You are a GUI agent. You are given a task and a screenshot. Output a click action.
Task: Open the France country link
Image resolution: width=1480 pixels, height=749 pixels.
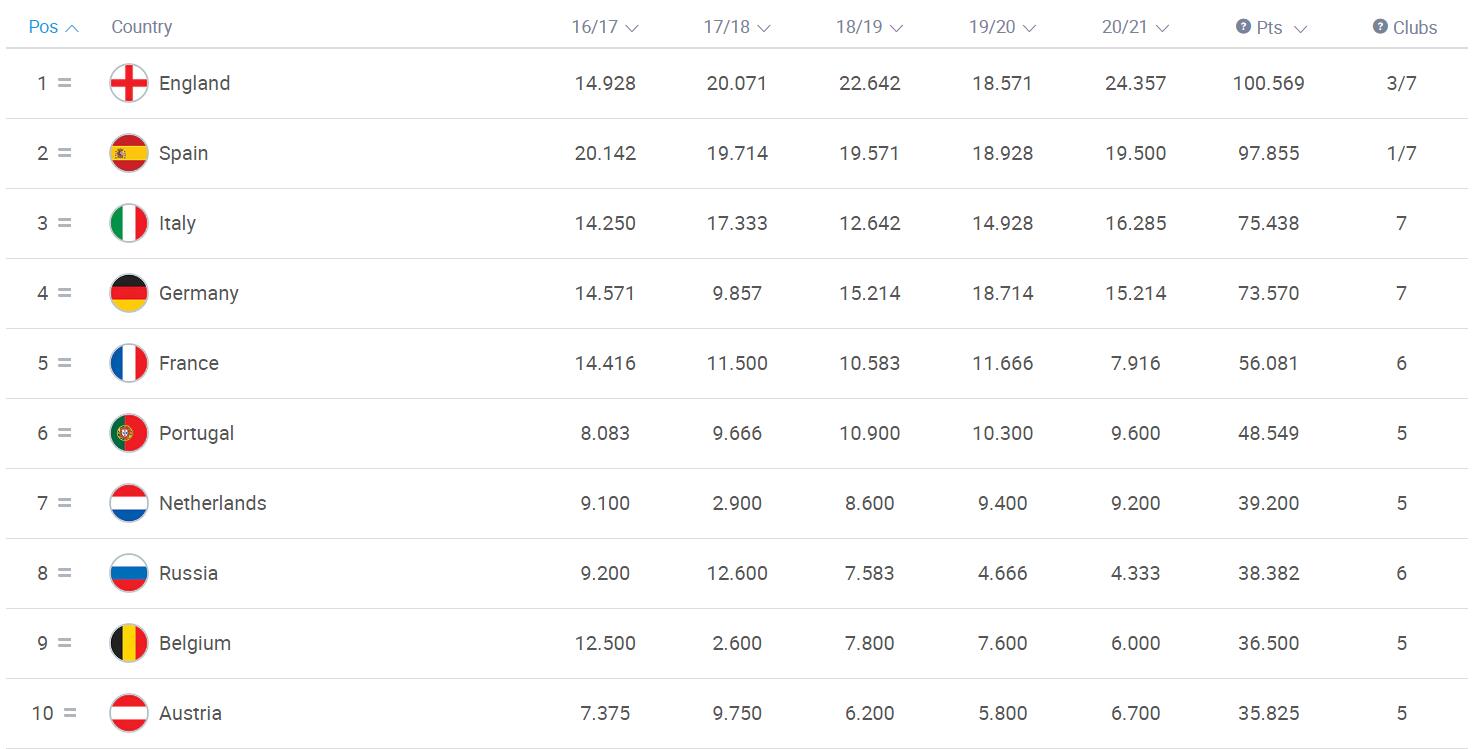click(189, 363)
